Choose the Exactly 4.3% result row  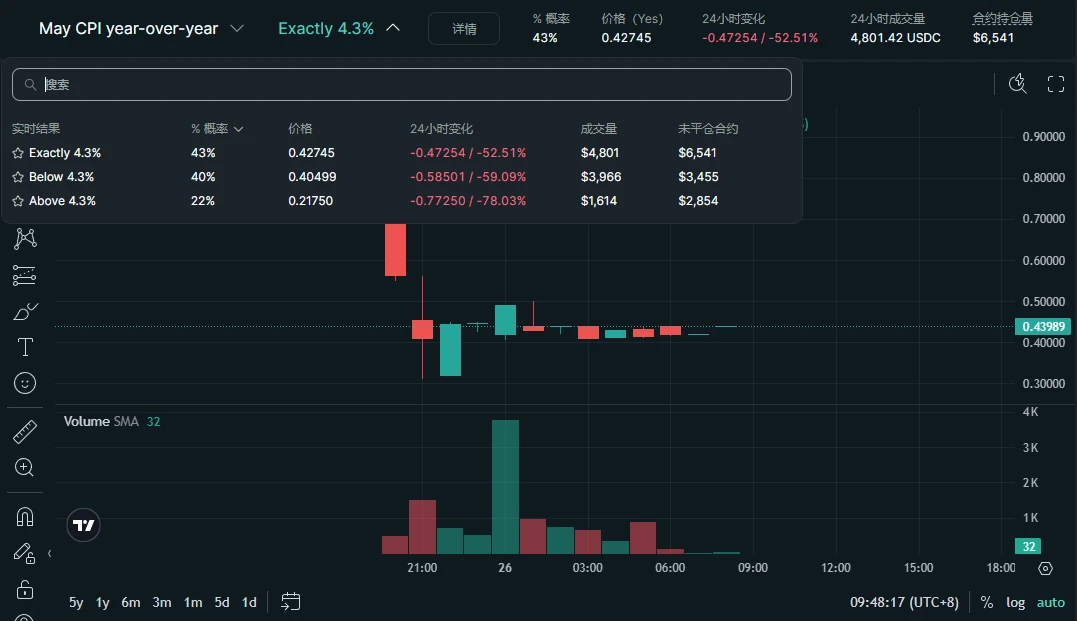pos(402,153)
